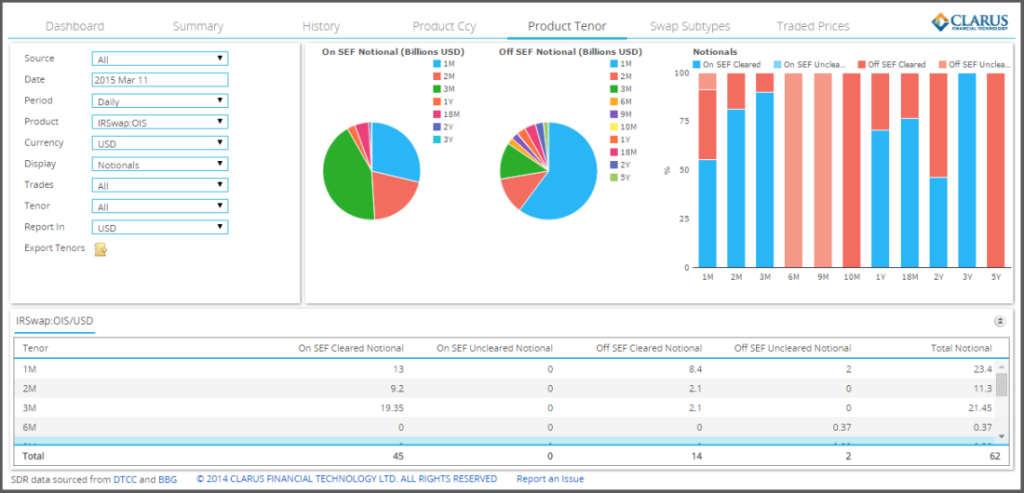Click the Clarus Financial Technology logo
The width and height of the screenshot is (1024, 493).
[x=968, y=23]
